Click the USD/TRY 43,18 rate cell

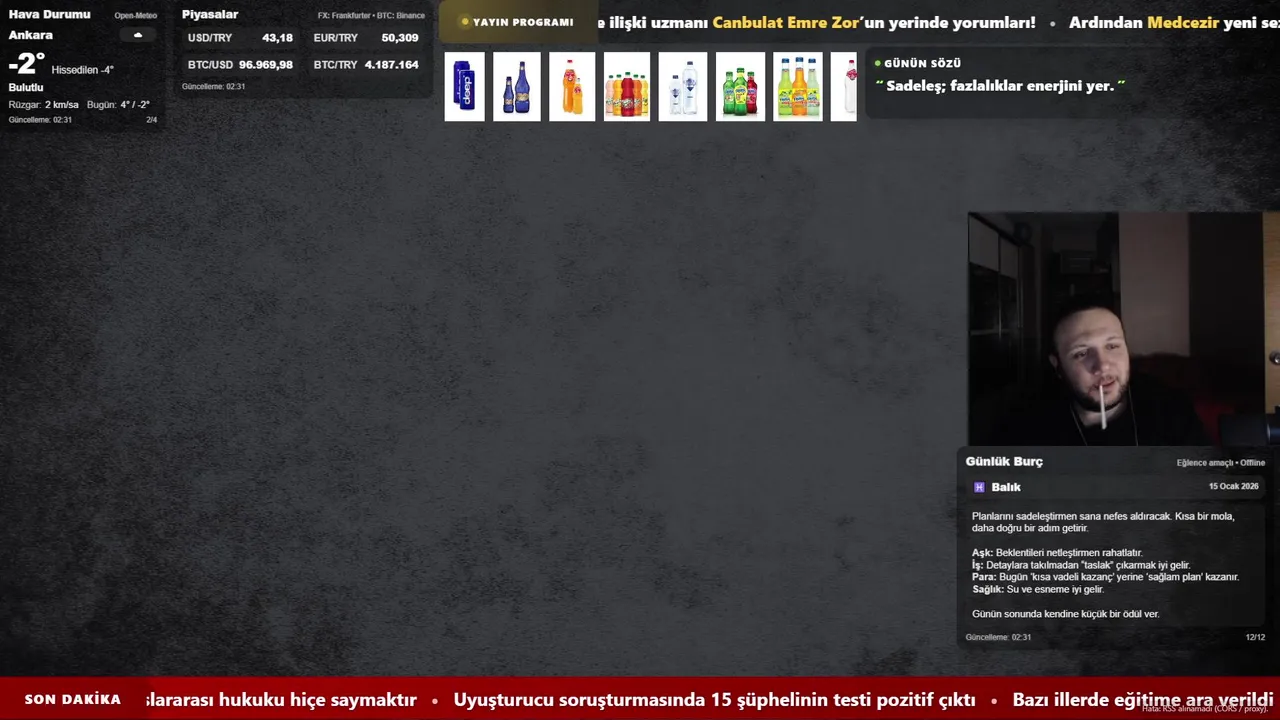point(240,38)
